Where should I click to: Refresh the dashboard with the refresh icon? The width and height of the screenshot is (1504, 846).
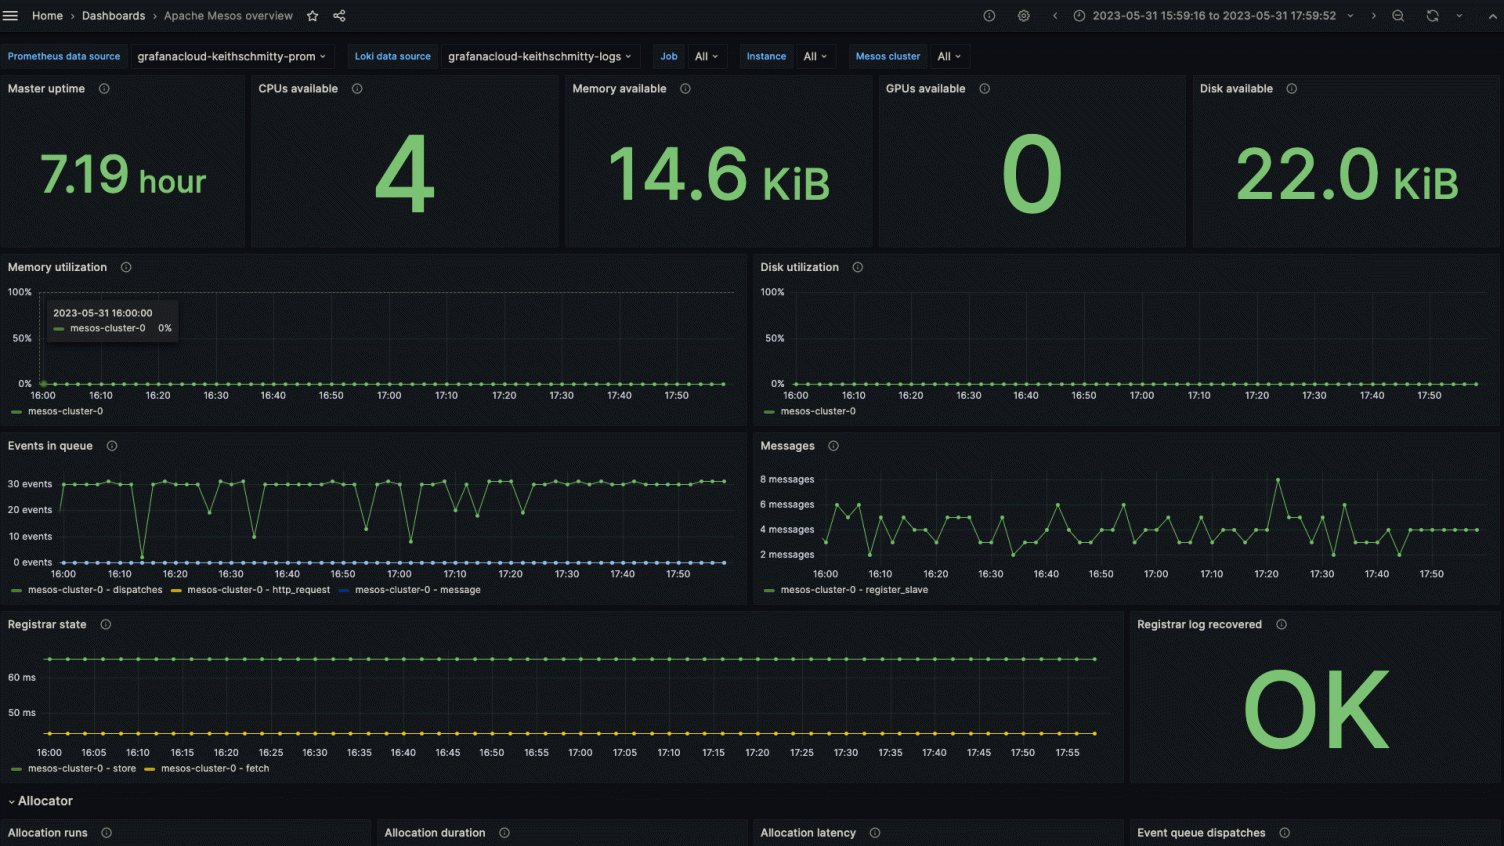coord(1433,15)
